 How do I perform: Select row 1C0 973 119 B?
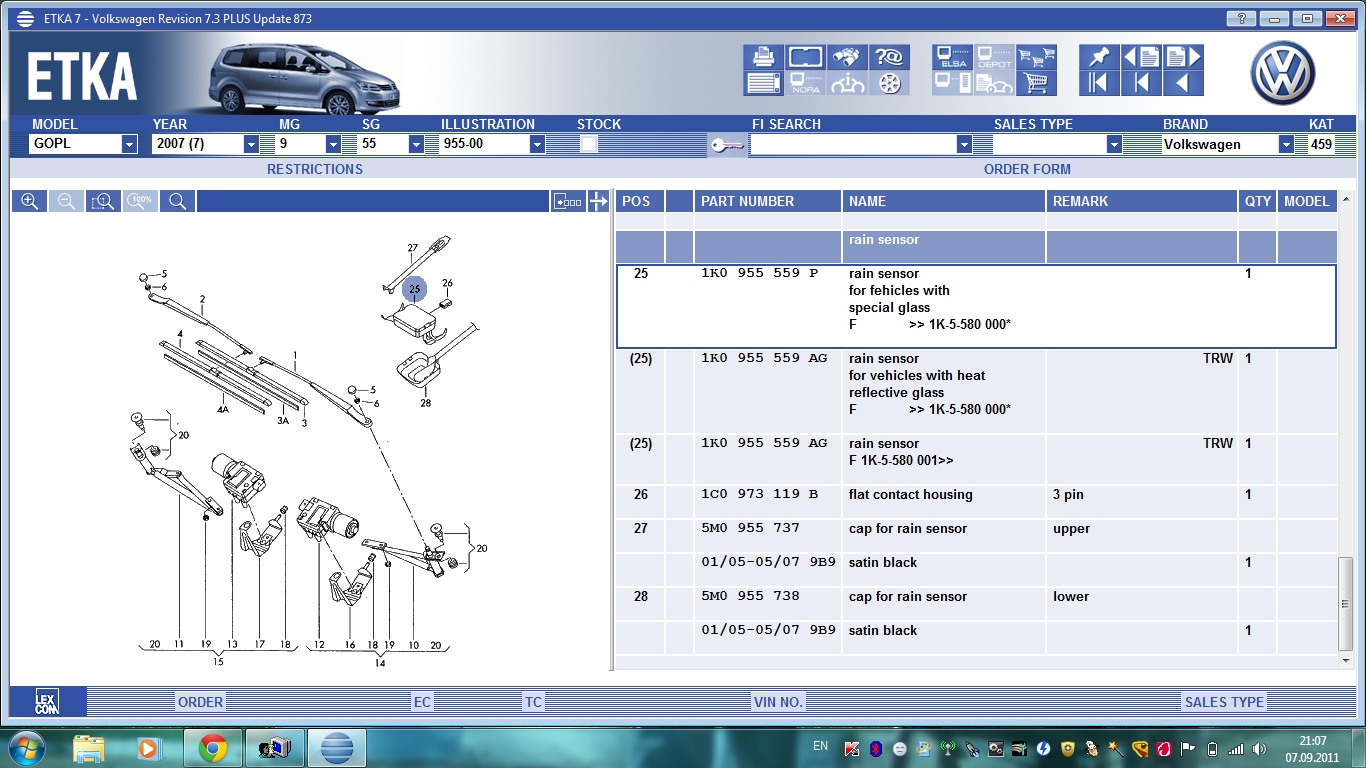(x=976, y=495)
